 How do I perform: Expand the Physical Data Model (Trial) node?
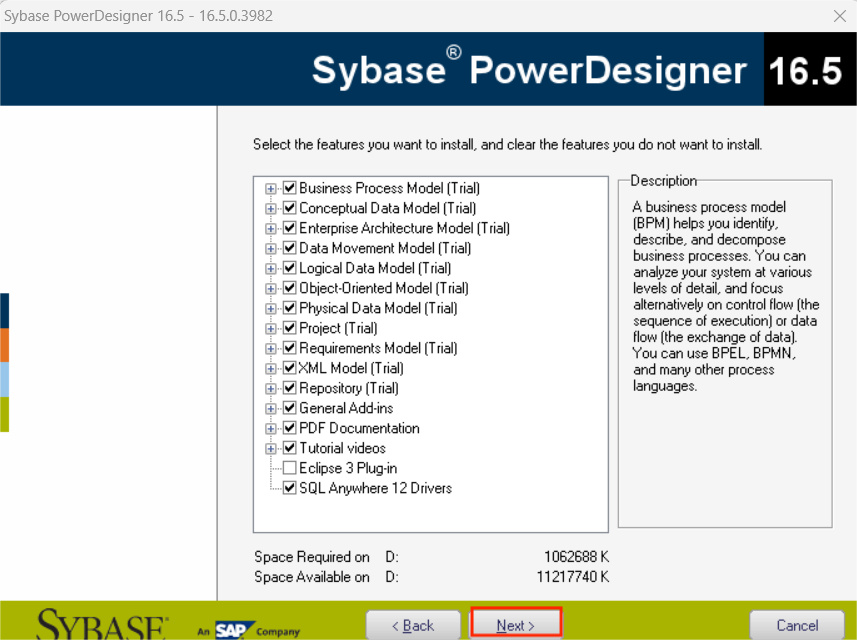pos(271,308)
